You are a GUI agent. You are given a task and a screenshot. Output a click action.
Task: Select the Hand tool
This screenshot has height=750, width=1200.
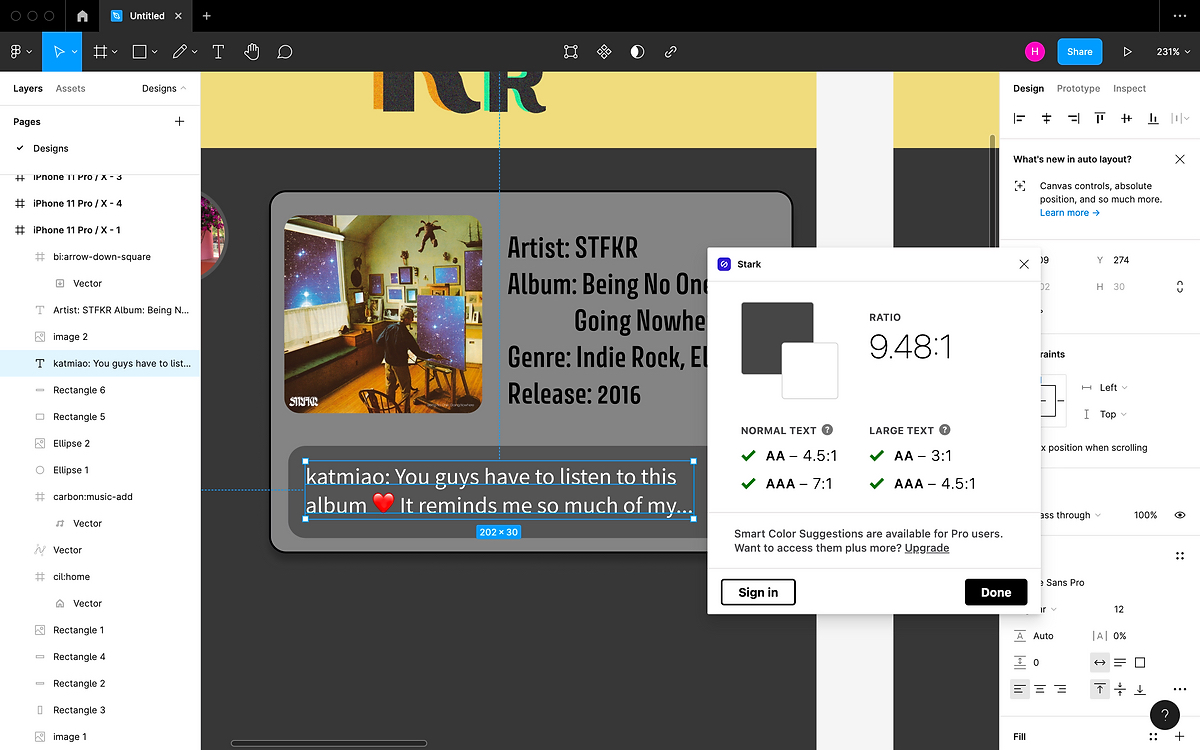coord(252,52)
